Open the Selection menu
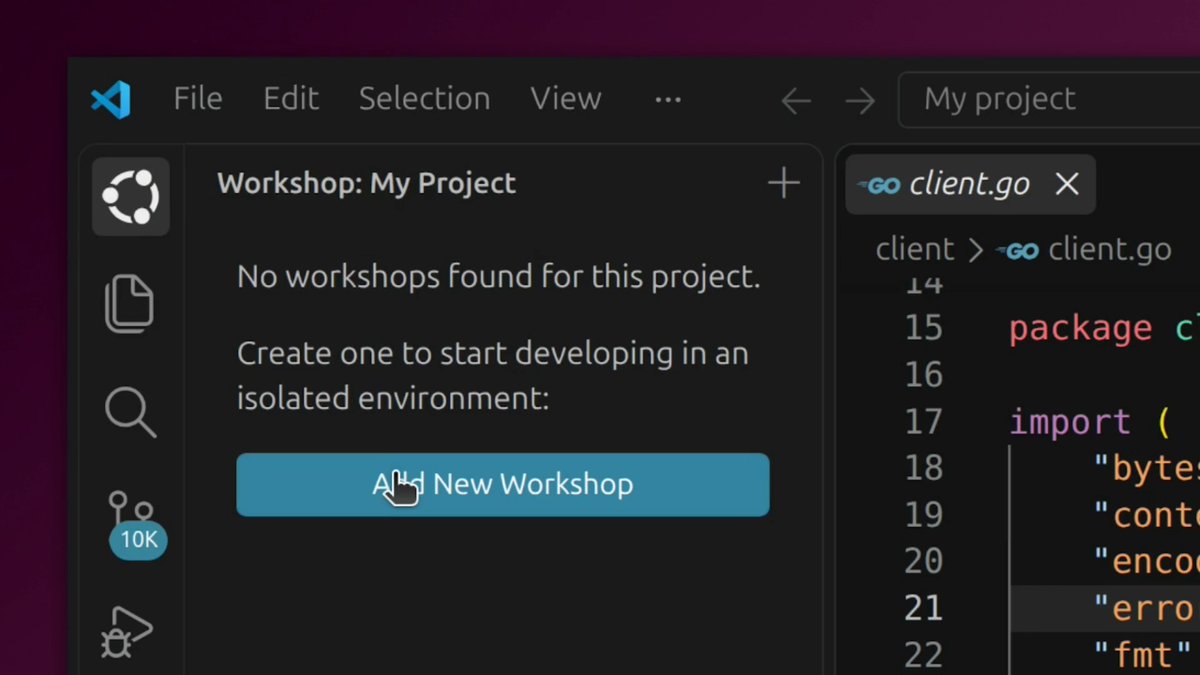 (424, 99)
